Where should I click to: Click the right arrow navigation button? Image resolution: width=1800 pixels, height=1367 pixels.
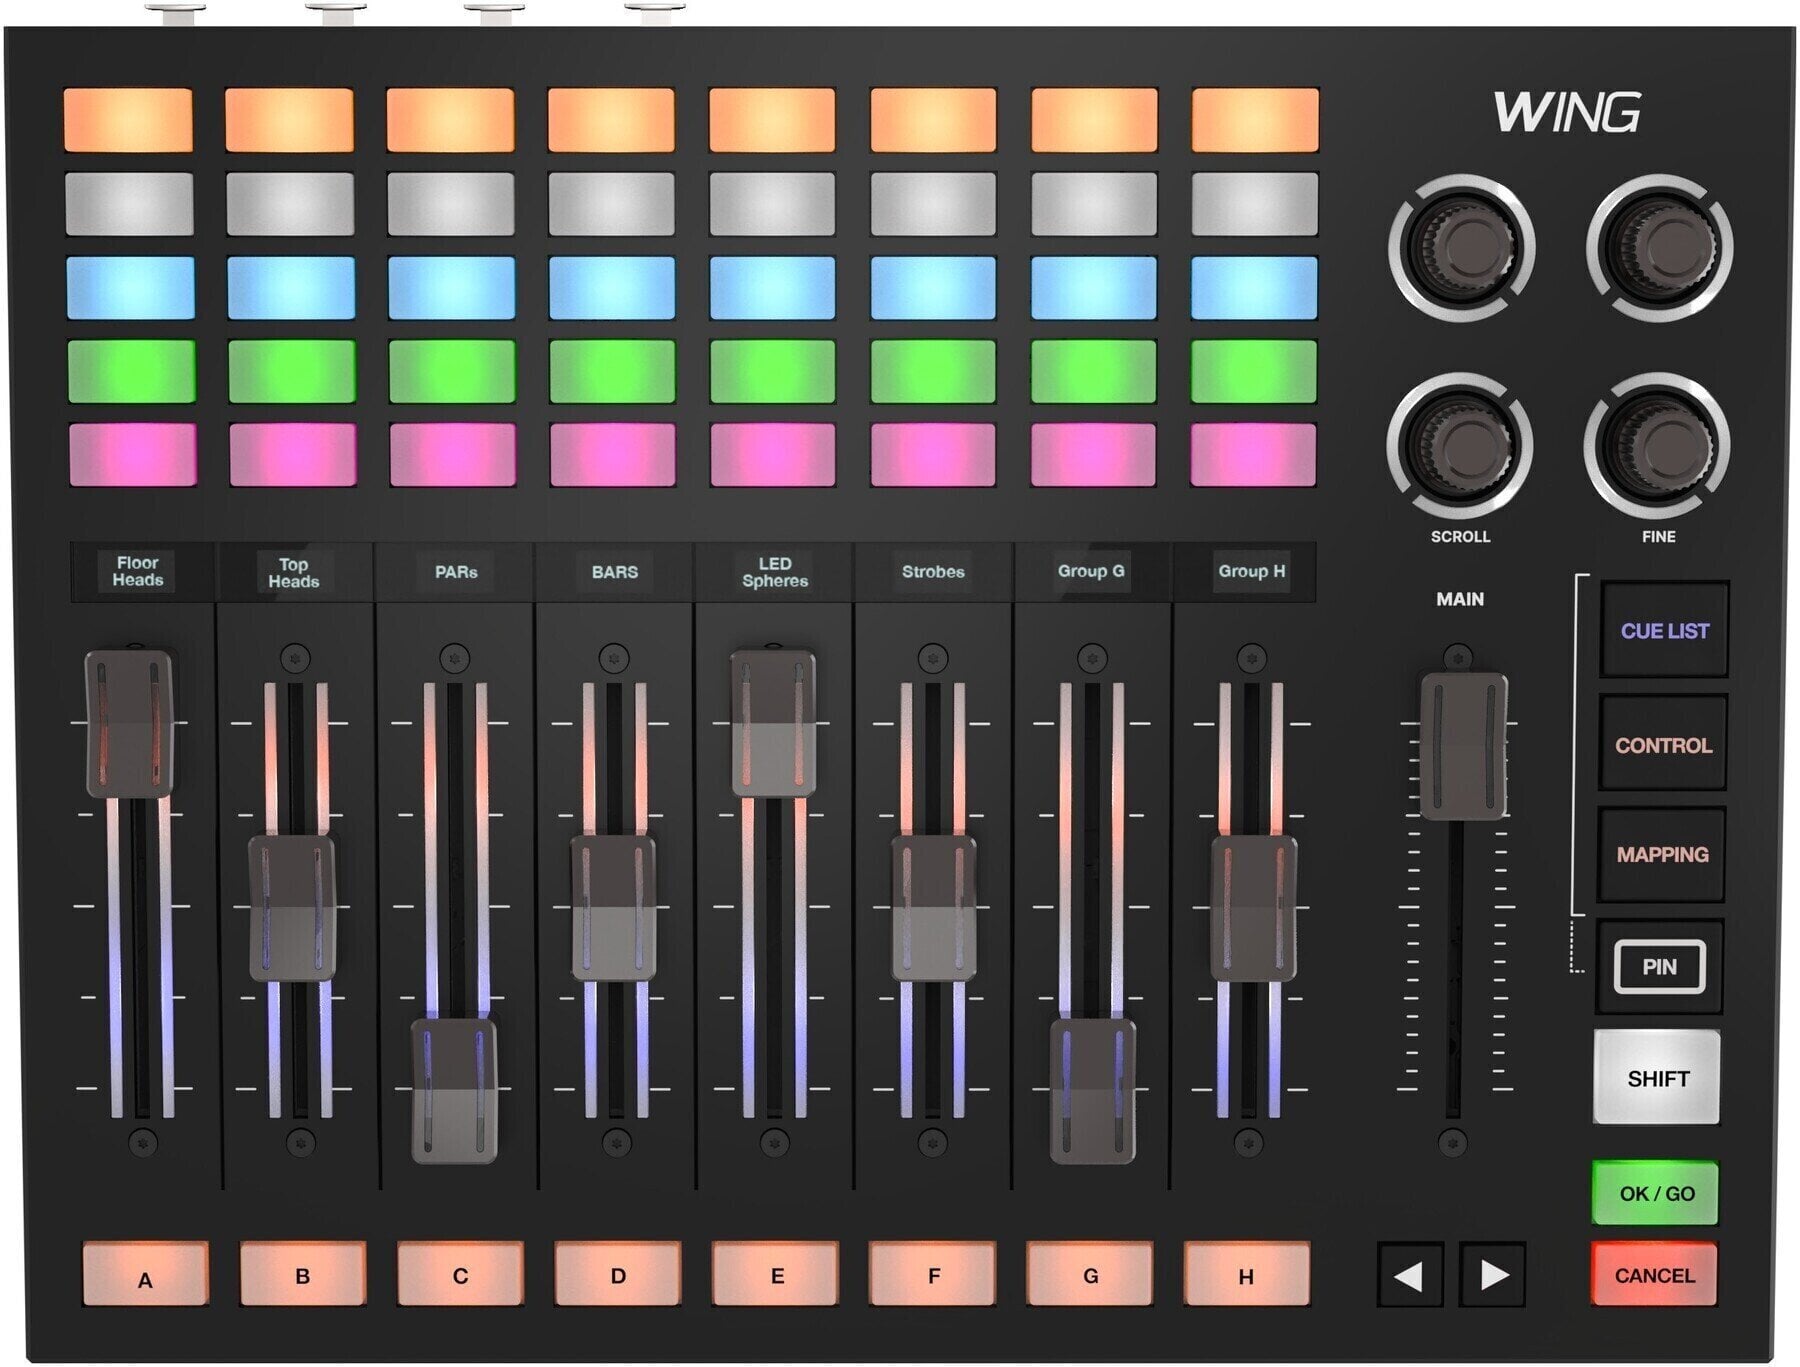click(x=1493, y=1275)
